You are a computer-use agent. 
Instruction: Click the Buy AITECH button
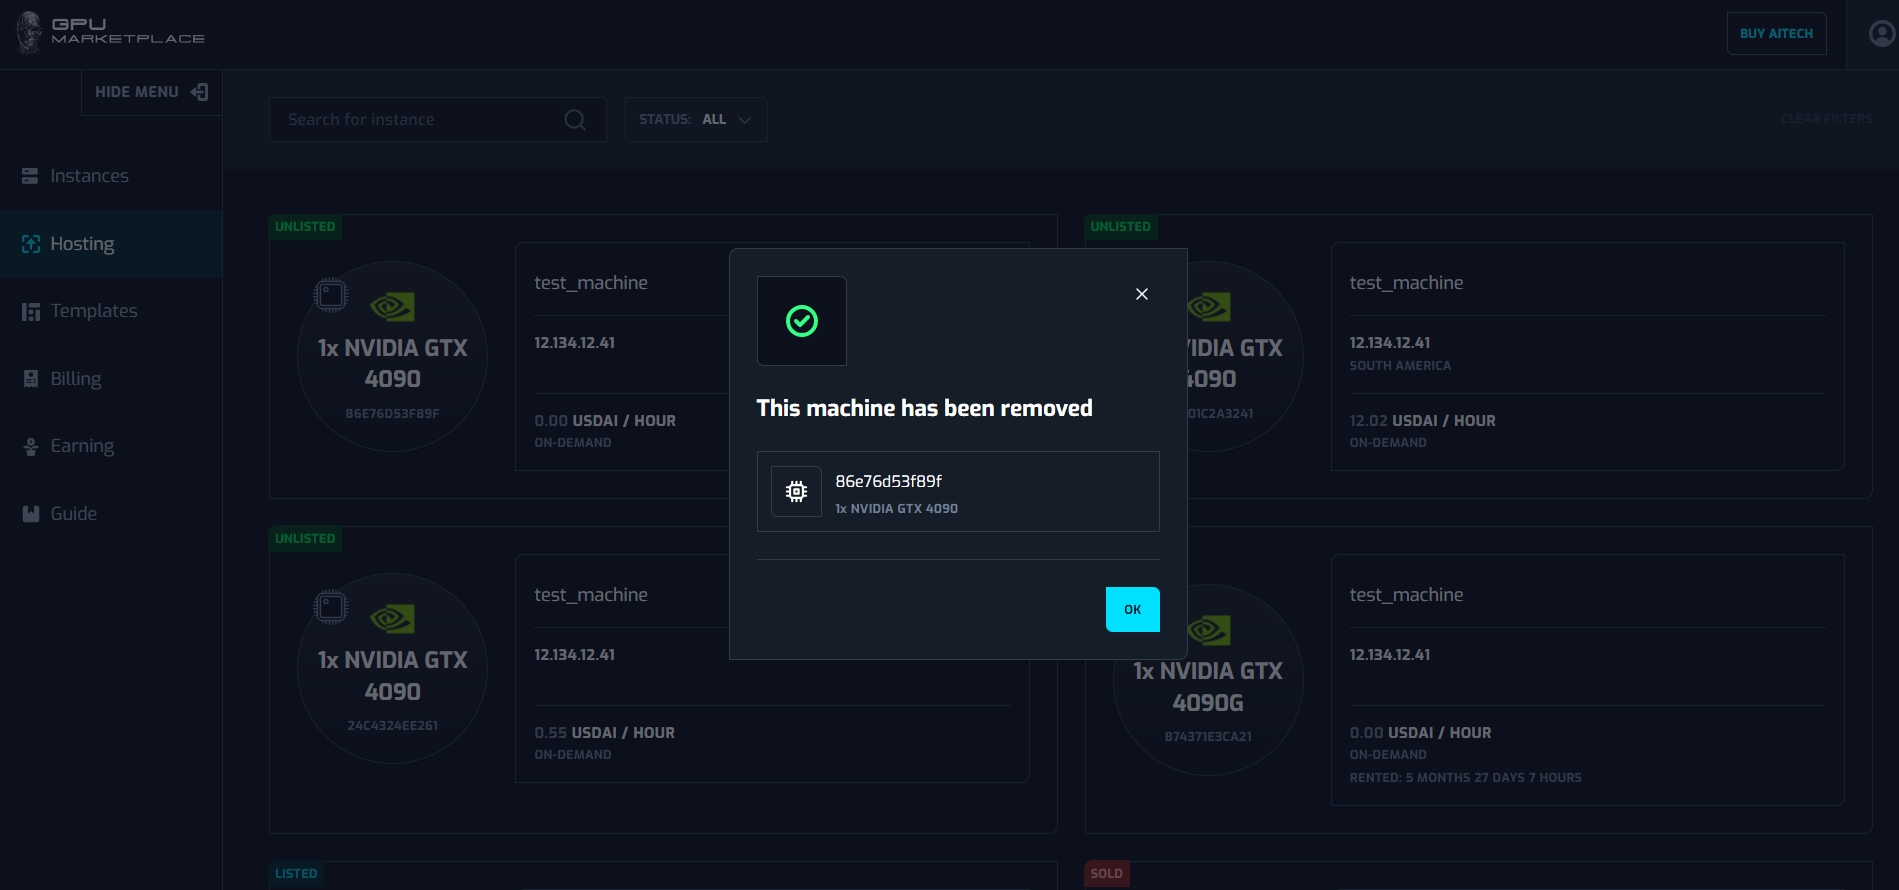[x=1776, y=33]
